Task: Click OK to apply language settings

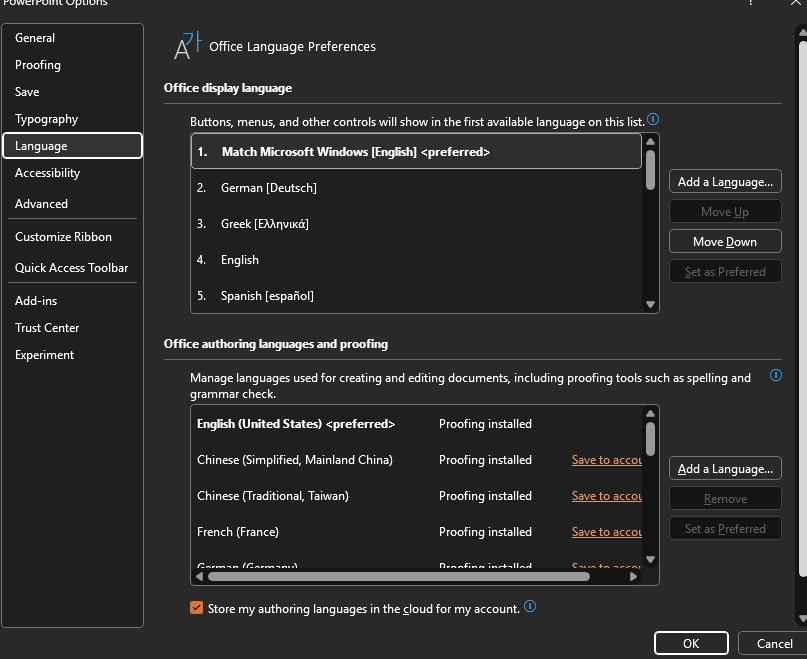Action: click(x=691, y=643)
